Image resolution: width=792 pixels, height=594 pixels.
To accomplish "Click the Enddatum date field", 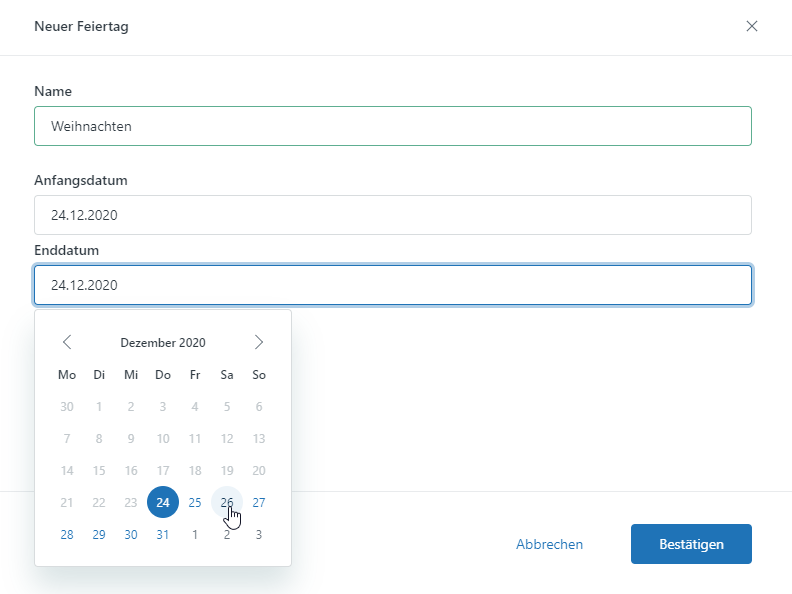I will 392,285.
